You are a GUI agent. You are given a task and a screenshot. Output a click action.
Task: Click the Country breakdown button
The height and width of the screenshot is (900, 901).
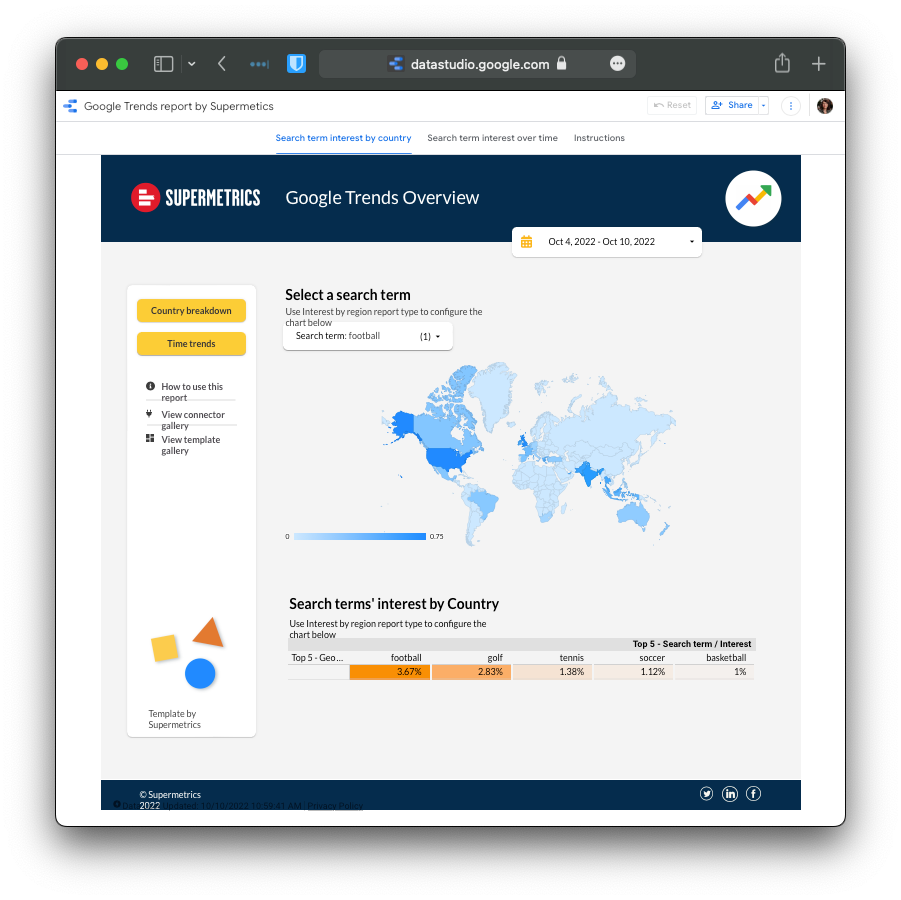(x=191, y=311)
